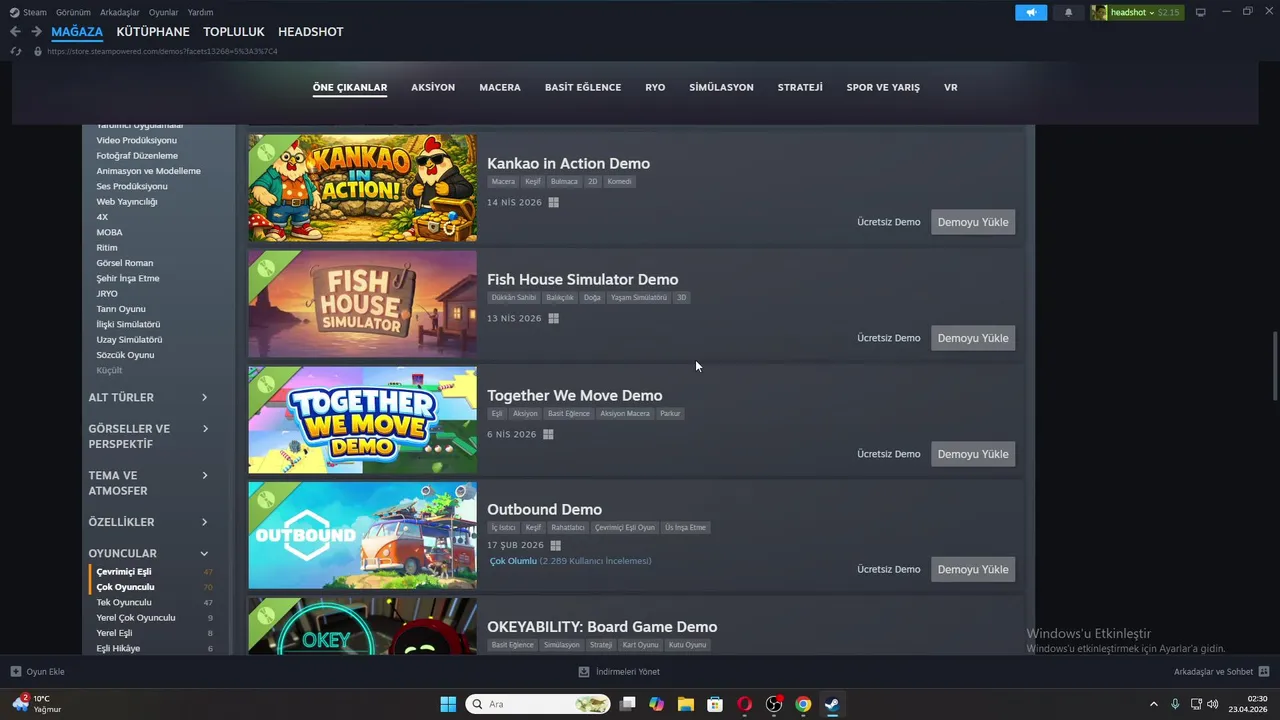The image size is (1280, 720).
Task: Collapse the OYUNCULAR section
Action: click(x=148, y=553)
